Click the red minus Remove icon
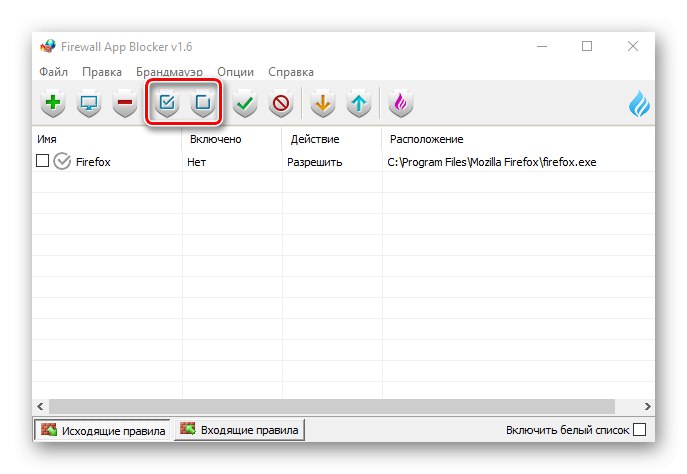 [x=125, y=103]
